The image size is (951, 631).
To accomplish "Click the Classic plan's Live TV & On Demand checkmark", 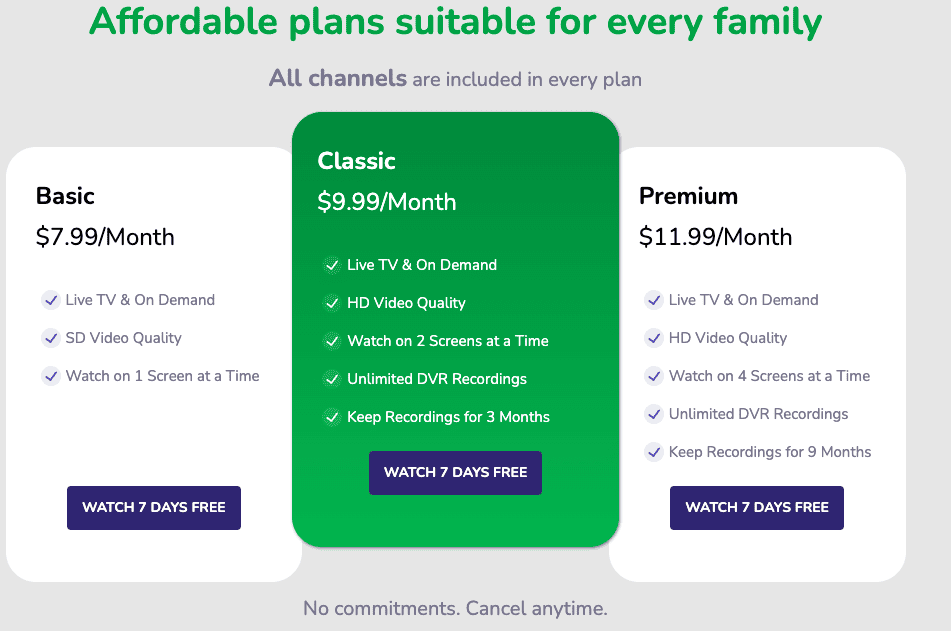I will point(332,265).
